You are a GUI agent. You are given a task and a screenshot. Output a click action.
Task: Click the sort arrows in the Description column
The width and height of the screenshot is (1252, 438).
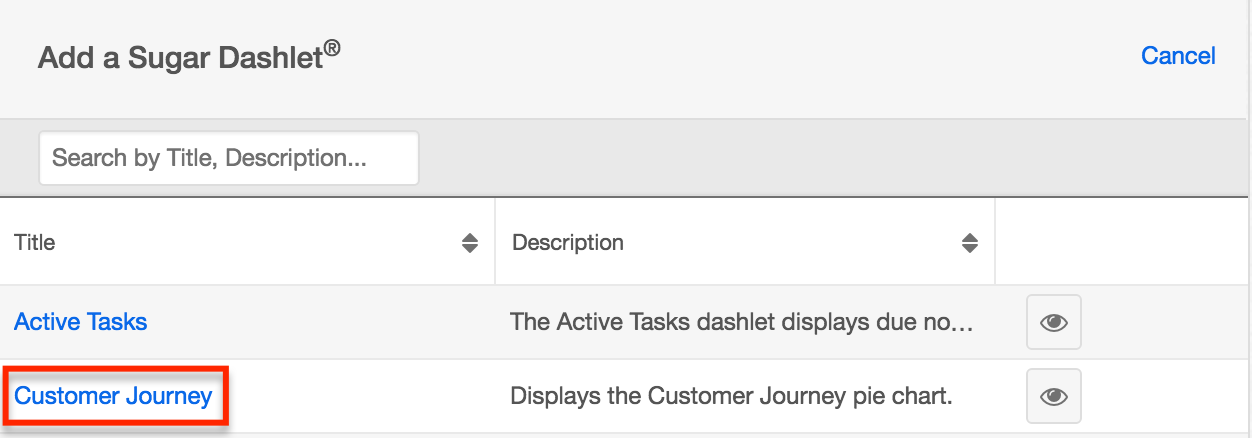tap(969, 243)
